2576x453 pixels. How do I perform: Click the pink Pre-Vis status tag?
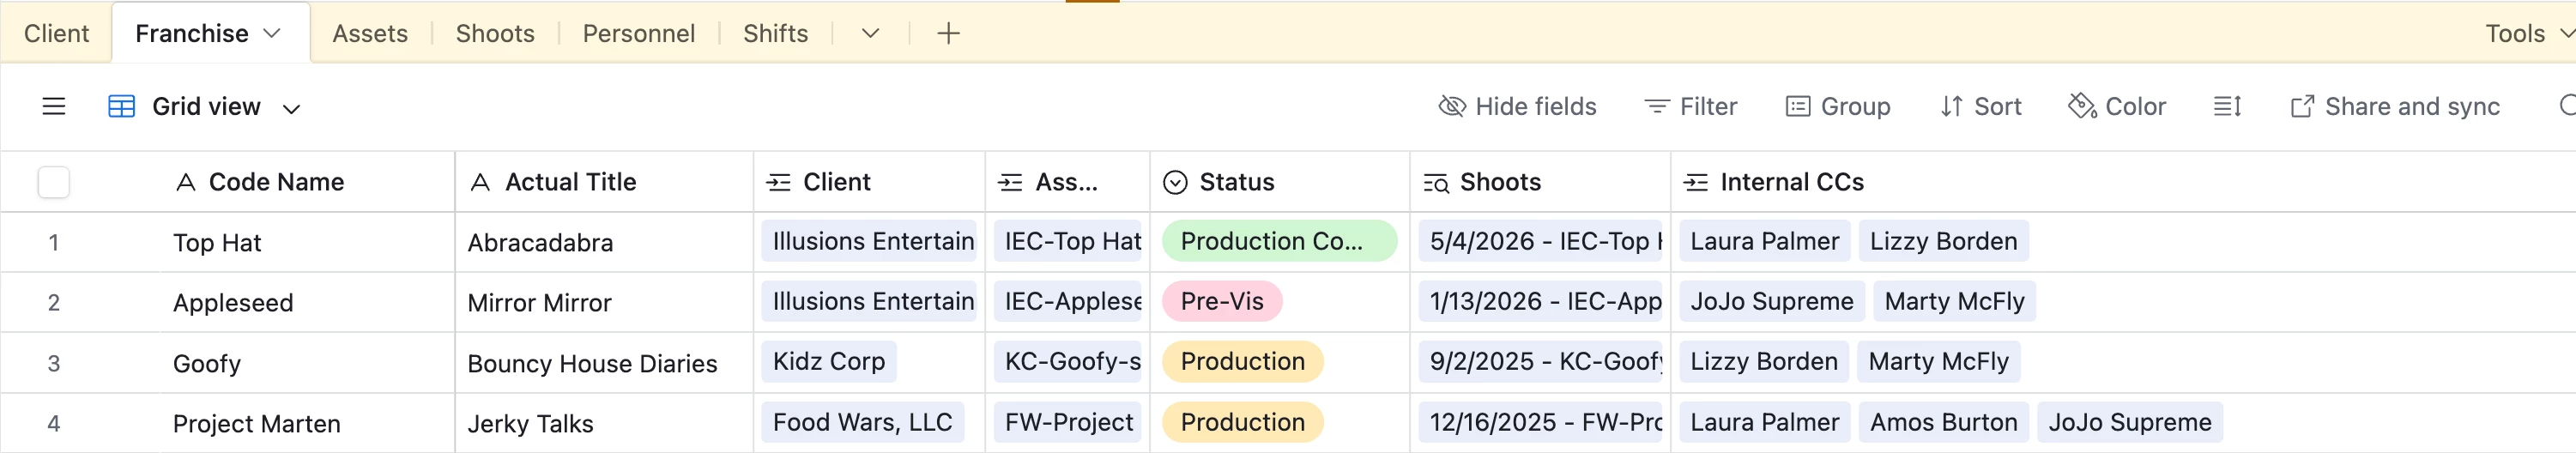[1221, 301]
